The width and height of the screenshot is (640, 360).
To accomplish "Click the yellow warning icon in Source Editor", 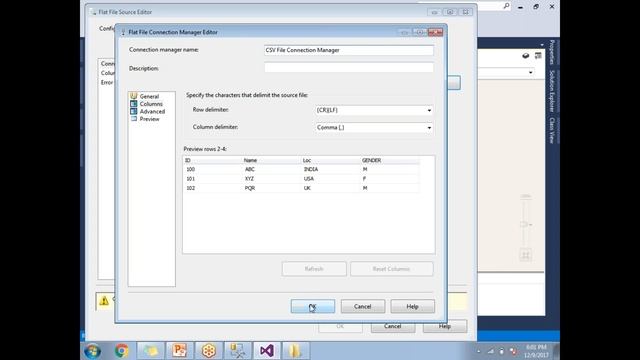I will click(x=104, y=301).
